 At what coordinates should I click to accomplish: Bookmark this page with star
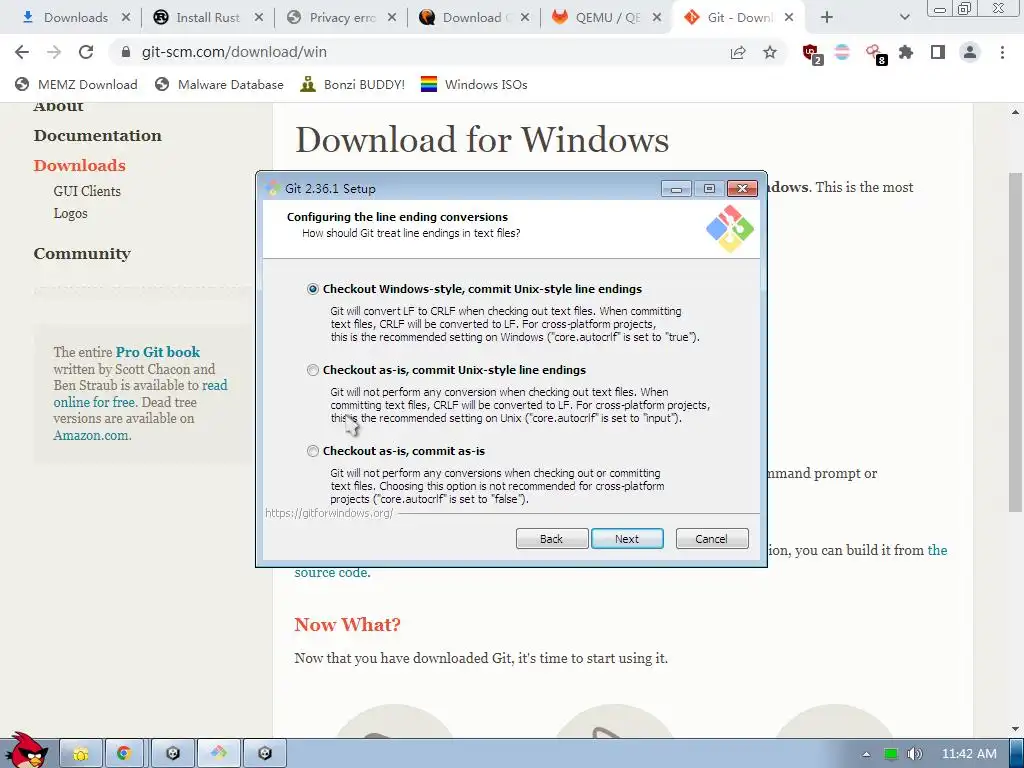(770, 52)
